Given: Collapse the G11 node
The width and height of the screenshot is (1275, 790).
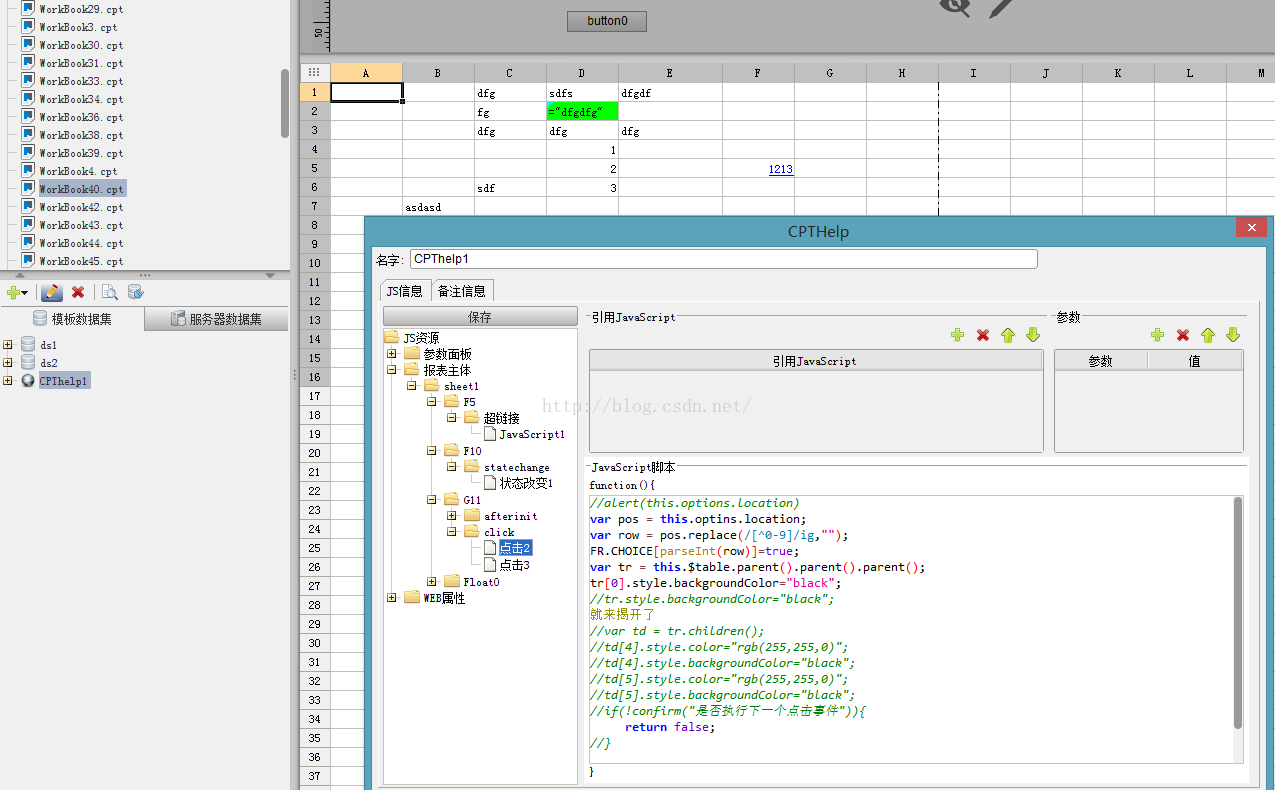Looking at the screenshot, I should click(432, 499).
